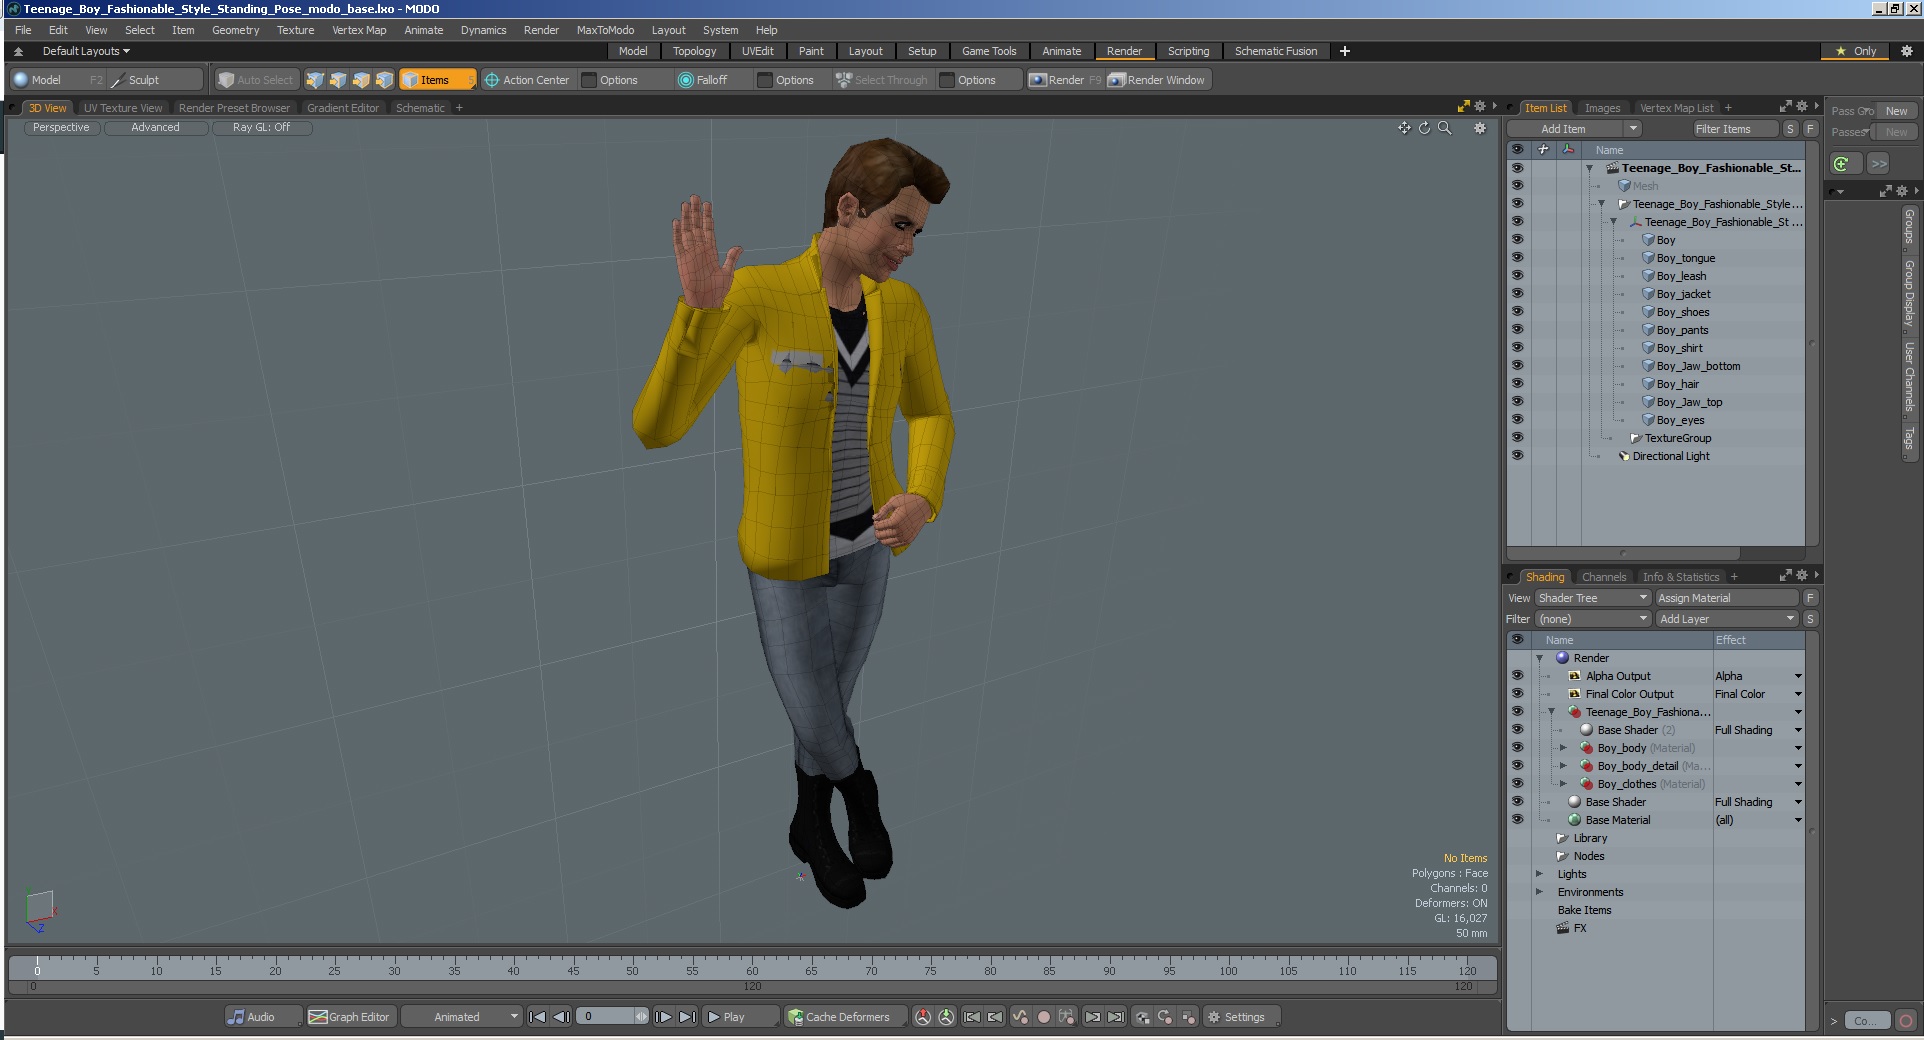Open Add Layer dropdown

pyautogui.click(x=1727, y=619)
